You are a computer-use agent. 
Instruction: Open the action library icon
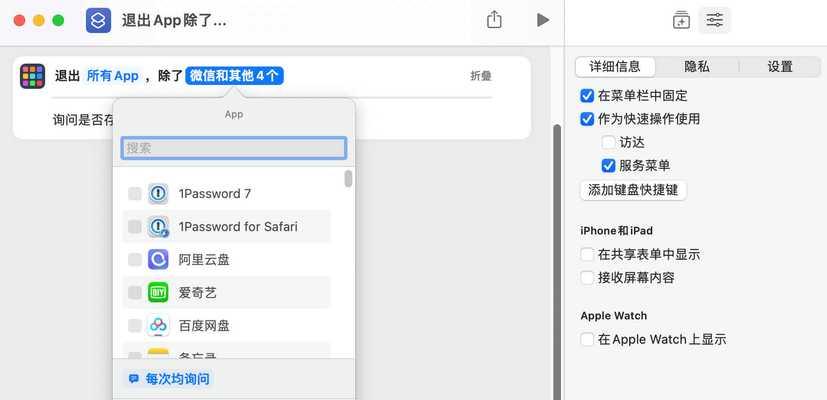pos(681,20)
